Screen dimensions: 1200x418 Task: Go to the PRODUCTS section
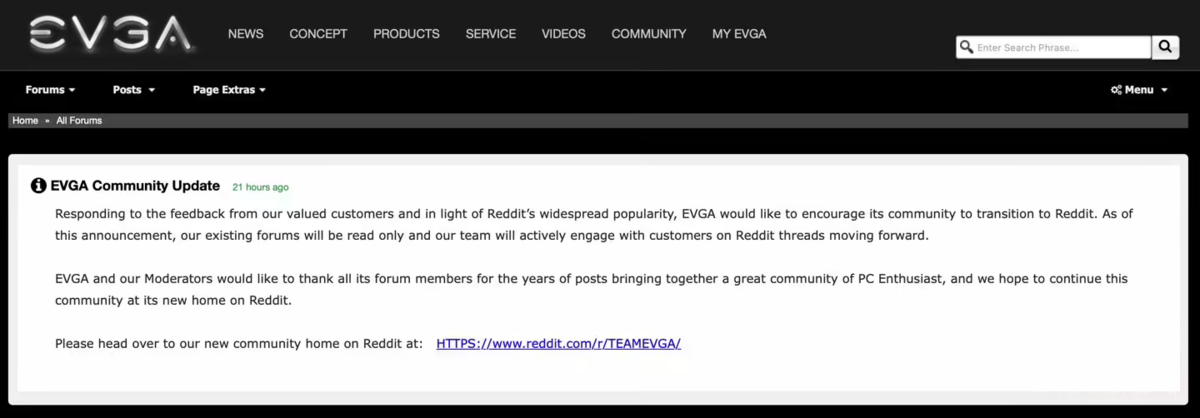coord(406,34)
